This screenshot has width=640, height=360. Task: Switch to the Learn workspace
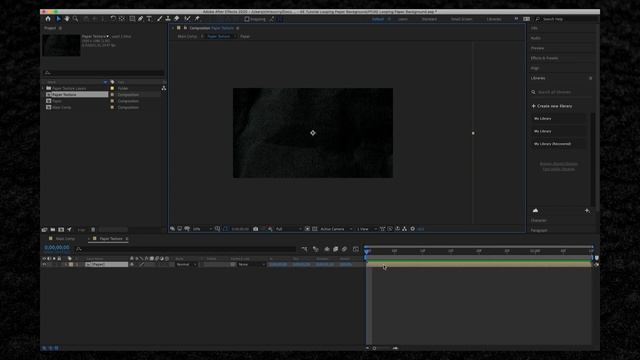click(x=403, y=19)
